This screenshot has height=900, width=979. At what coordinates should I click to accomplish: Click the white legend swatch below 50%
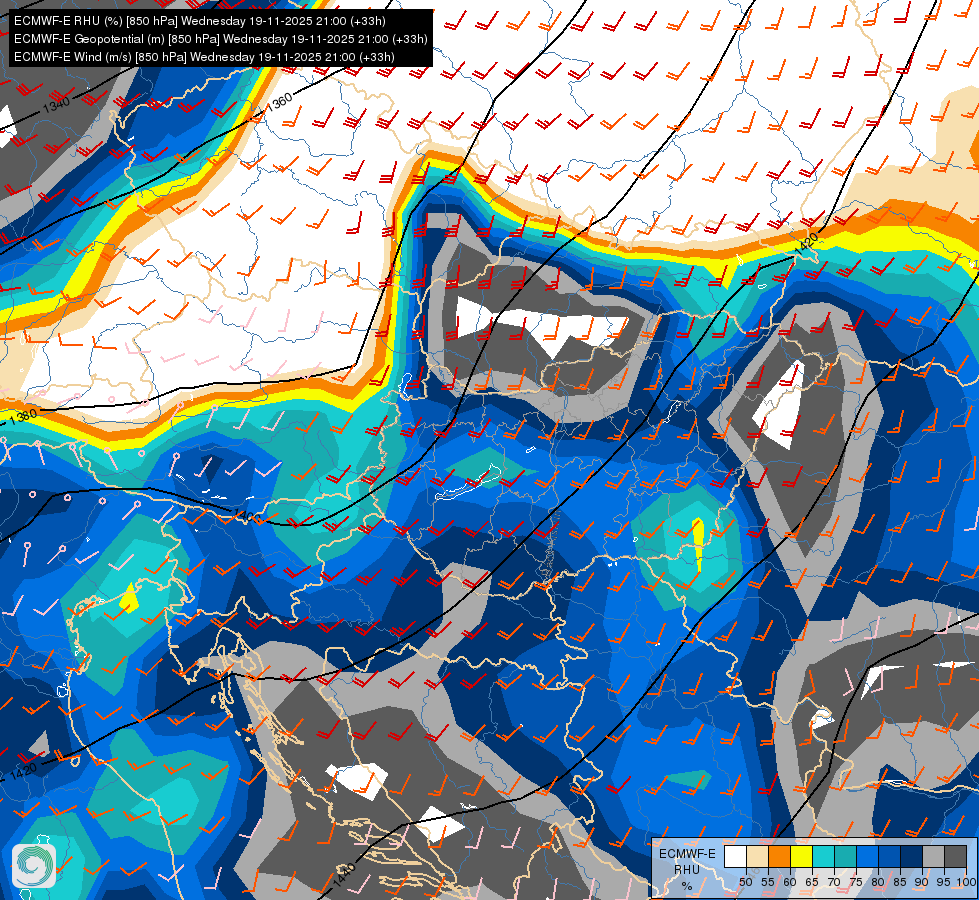(735, 856)
